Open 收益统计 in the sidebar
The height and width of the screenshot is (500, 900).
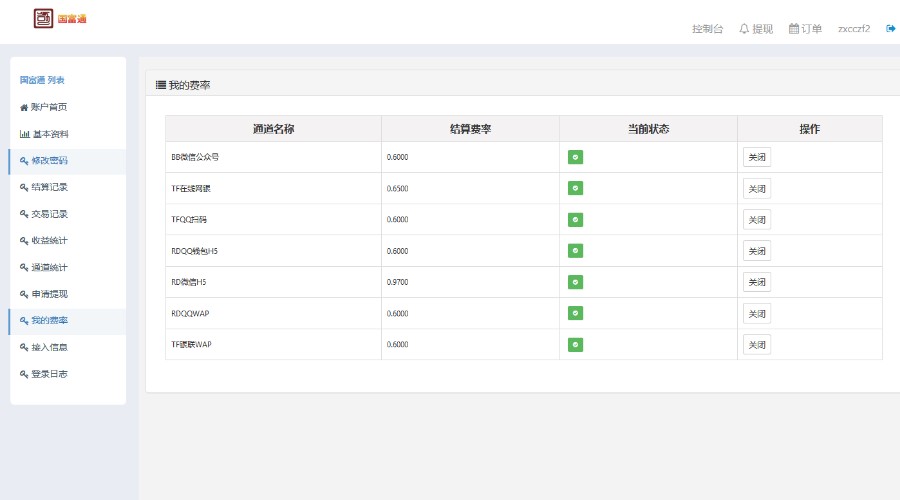pos(49,241)
